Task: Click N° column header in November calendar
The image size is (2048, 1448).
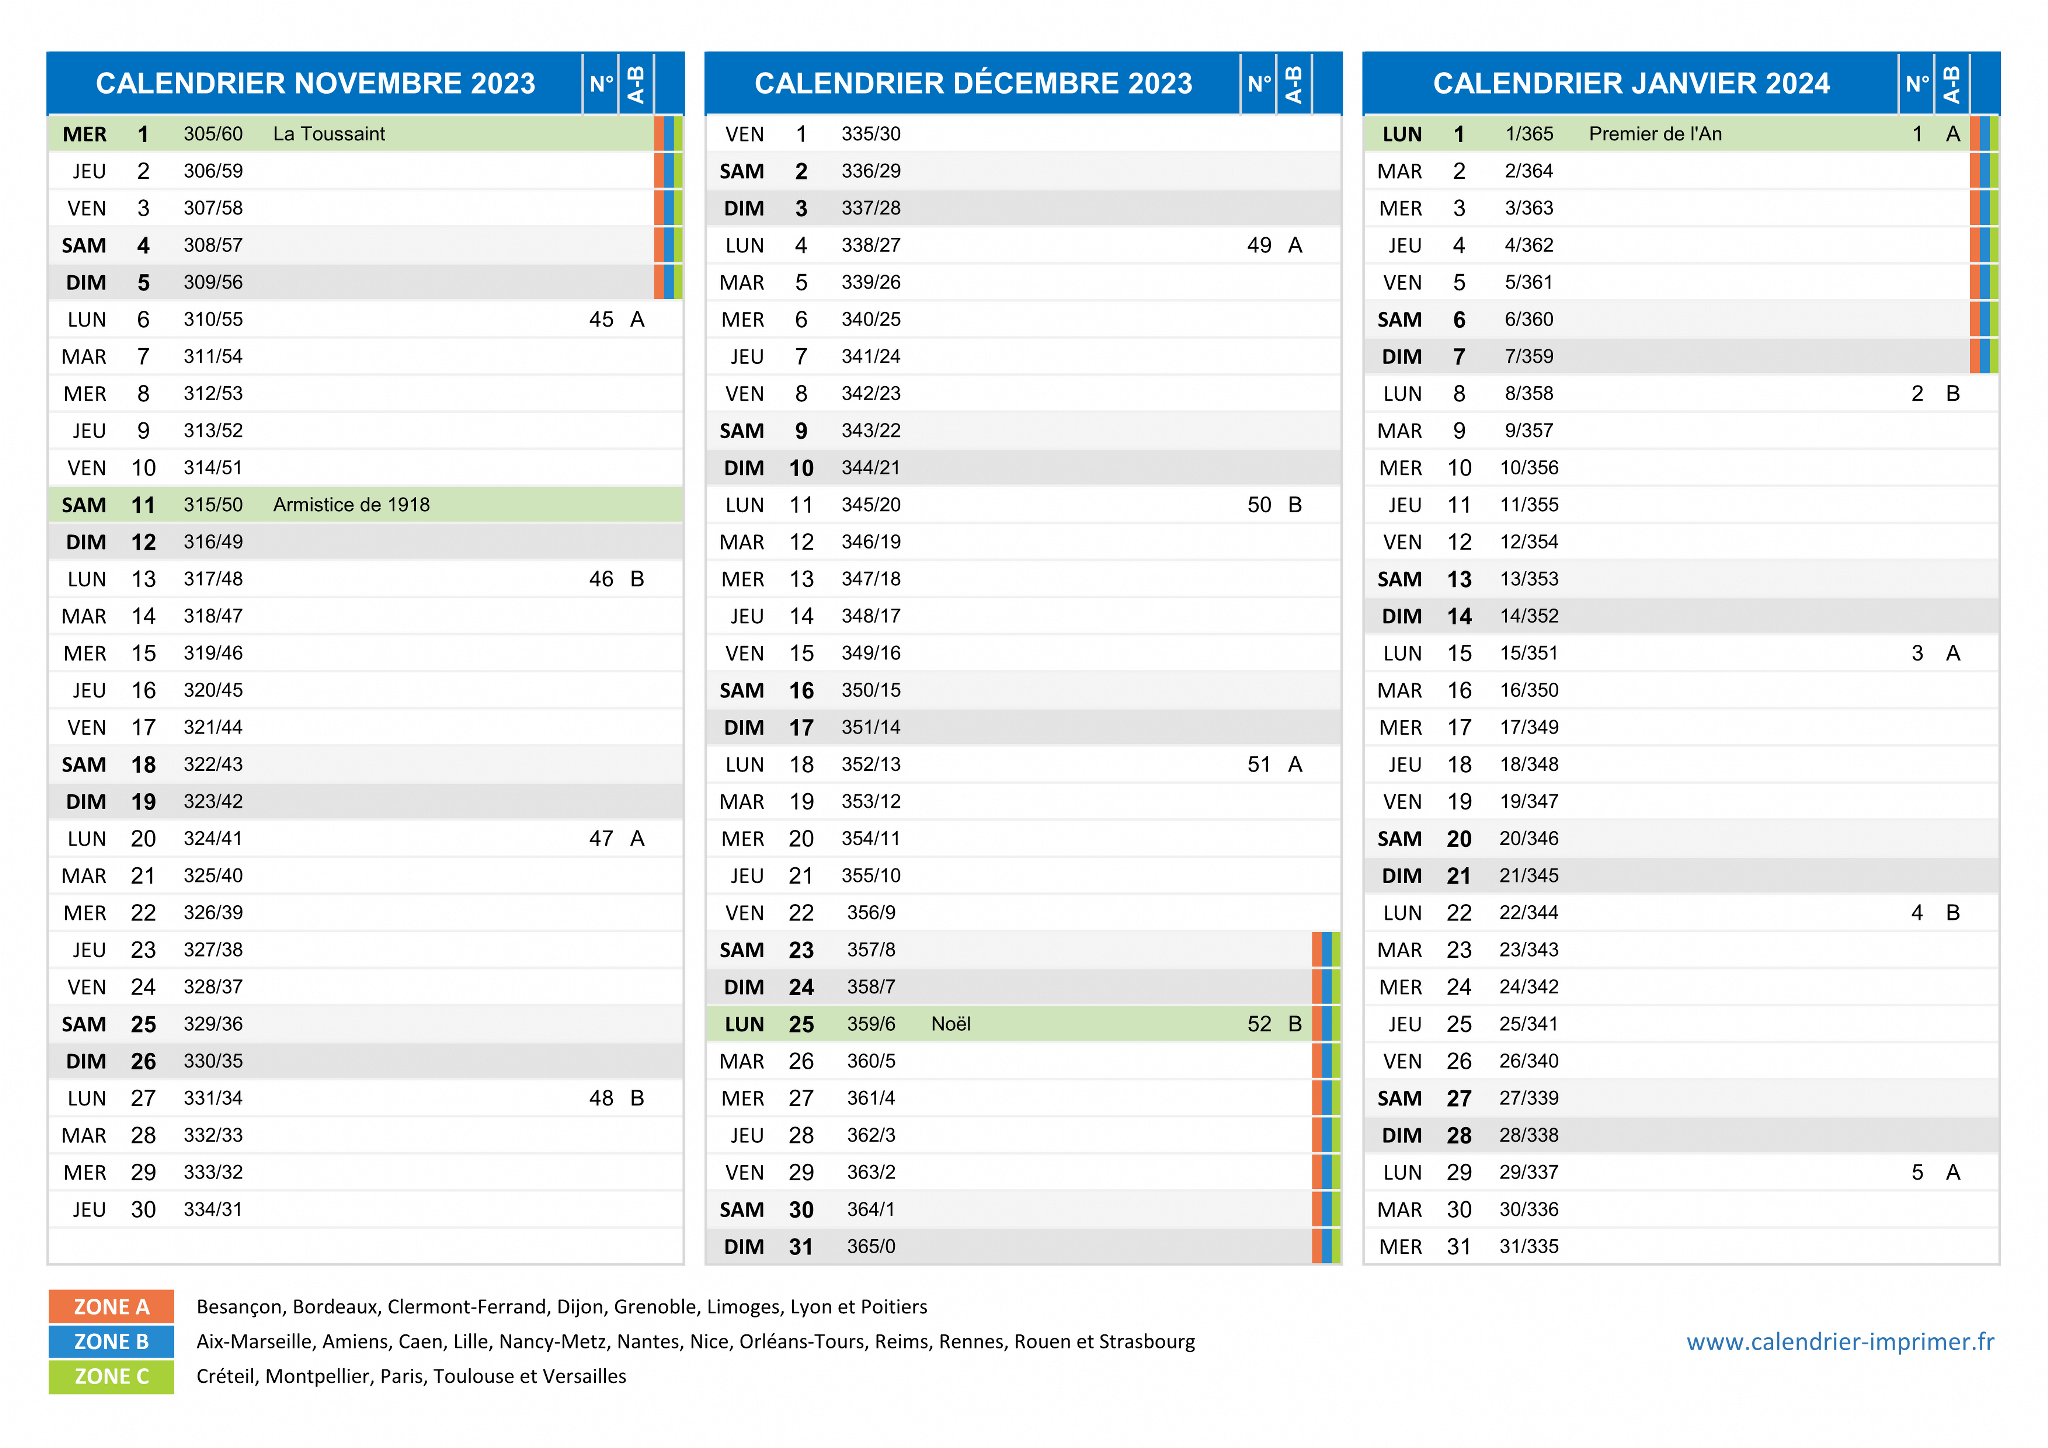Action: (601, 84)
